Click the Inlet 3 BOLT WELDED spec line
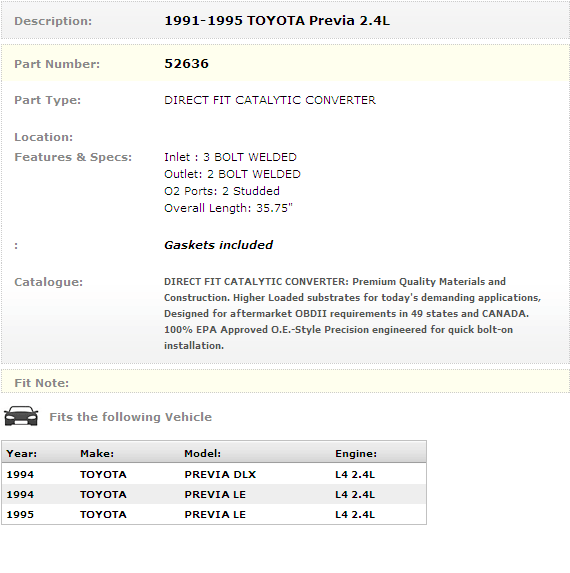This screenshot has width=570, height=573. click(x=230, y=157)
